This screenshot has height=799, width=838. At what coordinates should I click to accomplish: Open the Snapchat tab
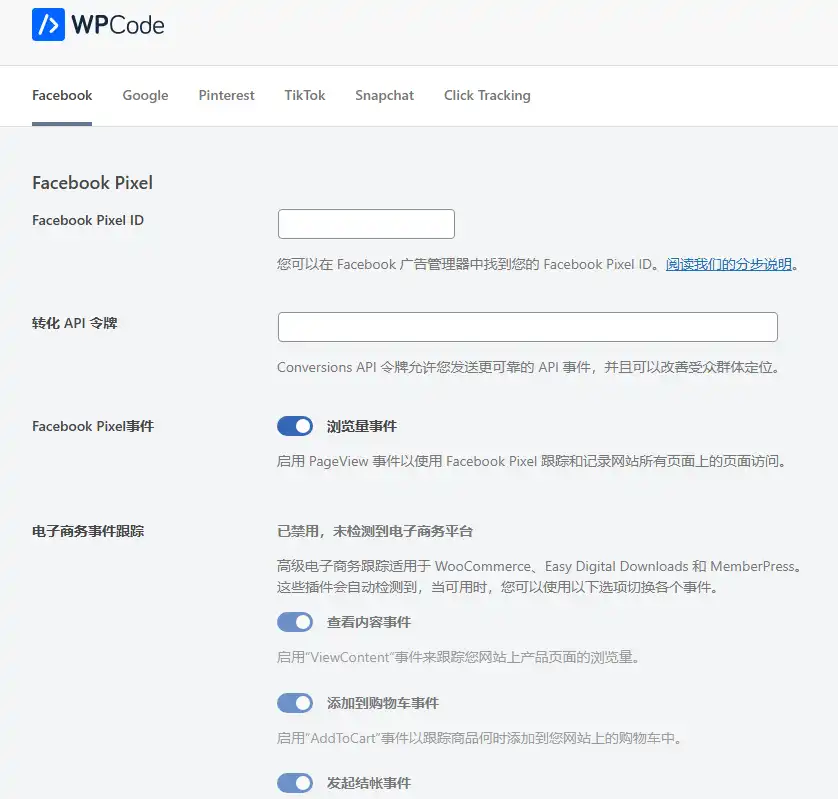pyautogui.click(x=384, y=95)
